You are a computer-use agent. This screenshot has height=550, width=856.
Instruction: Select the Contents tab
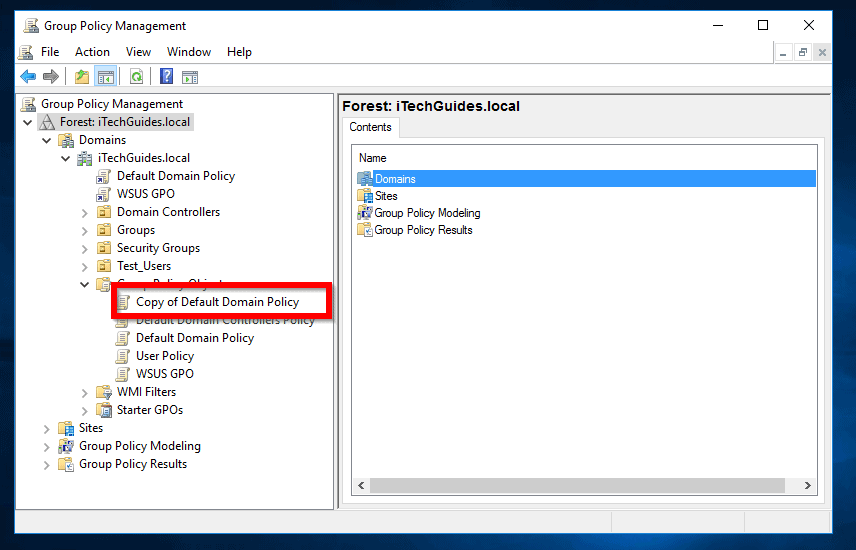pos(370,127)
